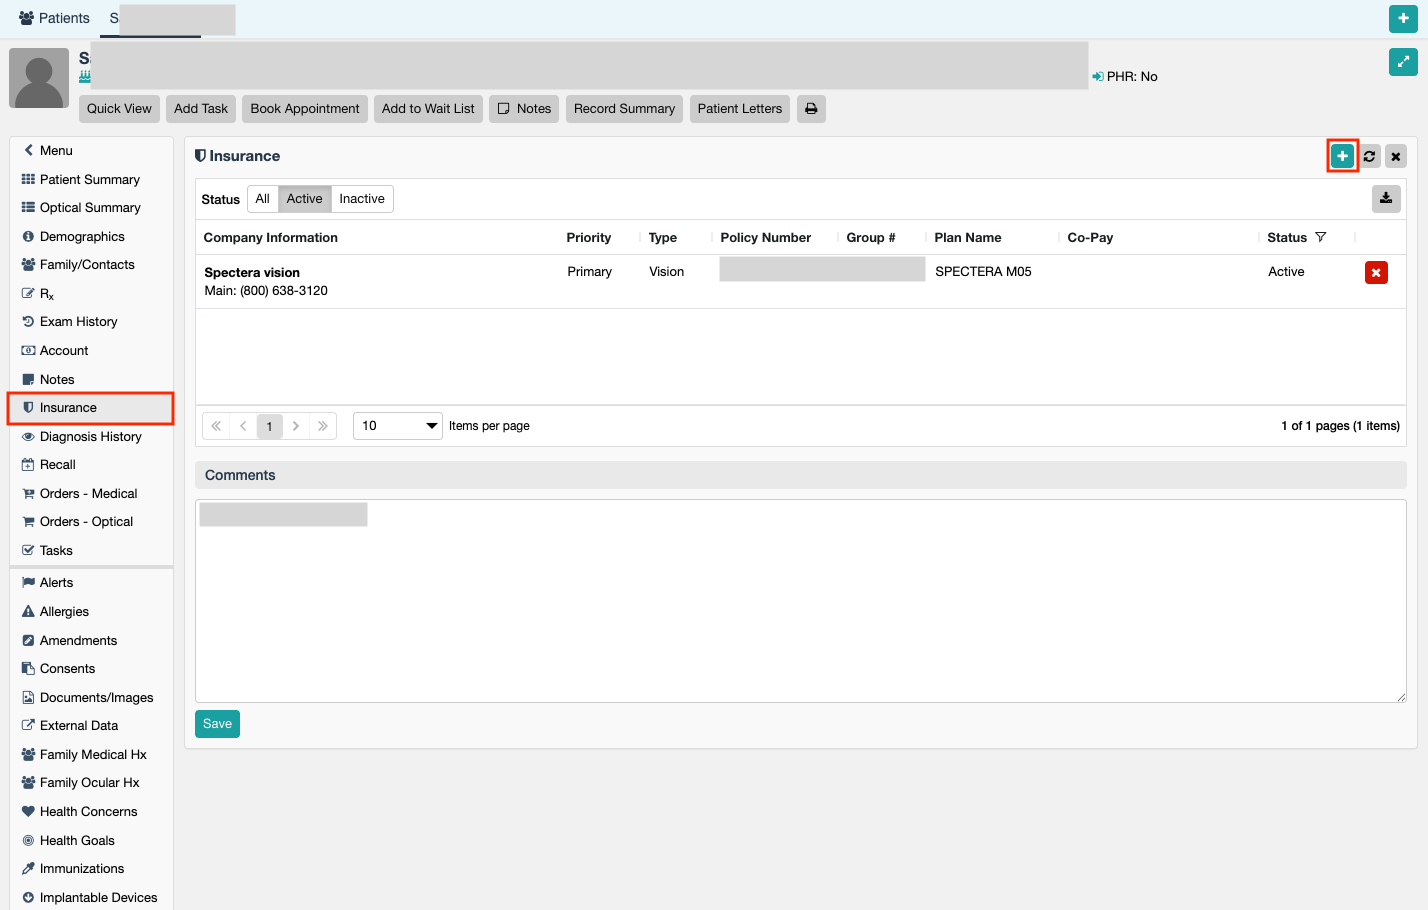Refresh the Insurance panel

[x=1369, y=156]
